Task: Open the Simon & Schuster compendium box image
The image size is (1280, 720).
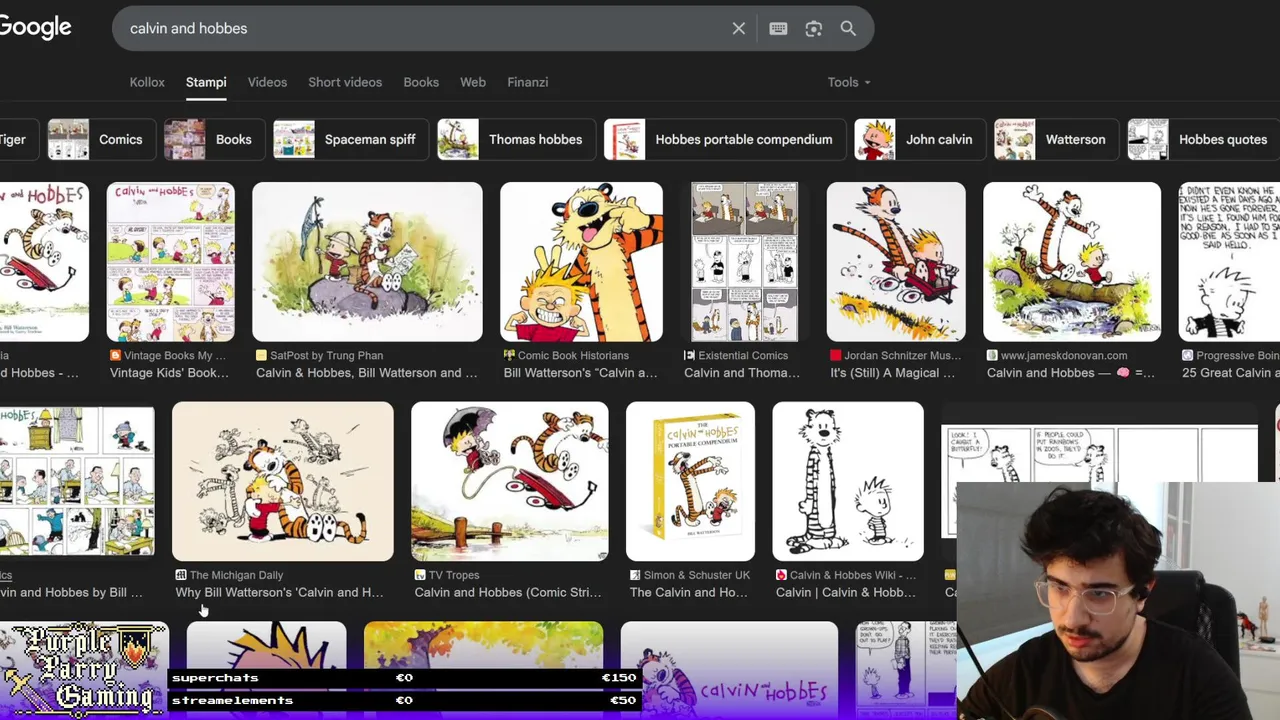Action: coord(690,481)
